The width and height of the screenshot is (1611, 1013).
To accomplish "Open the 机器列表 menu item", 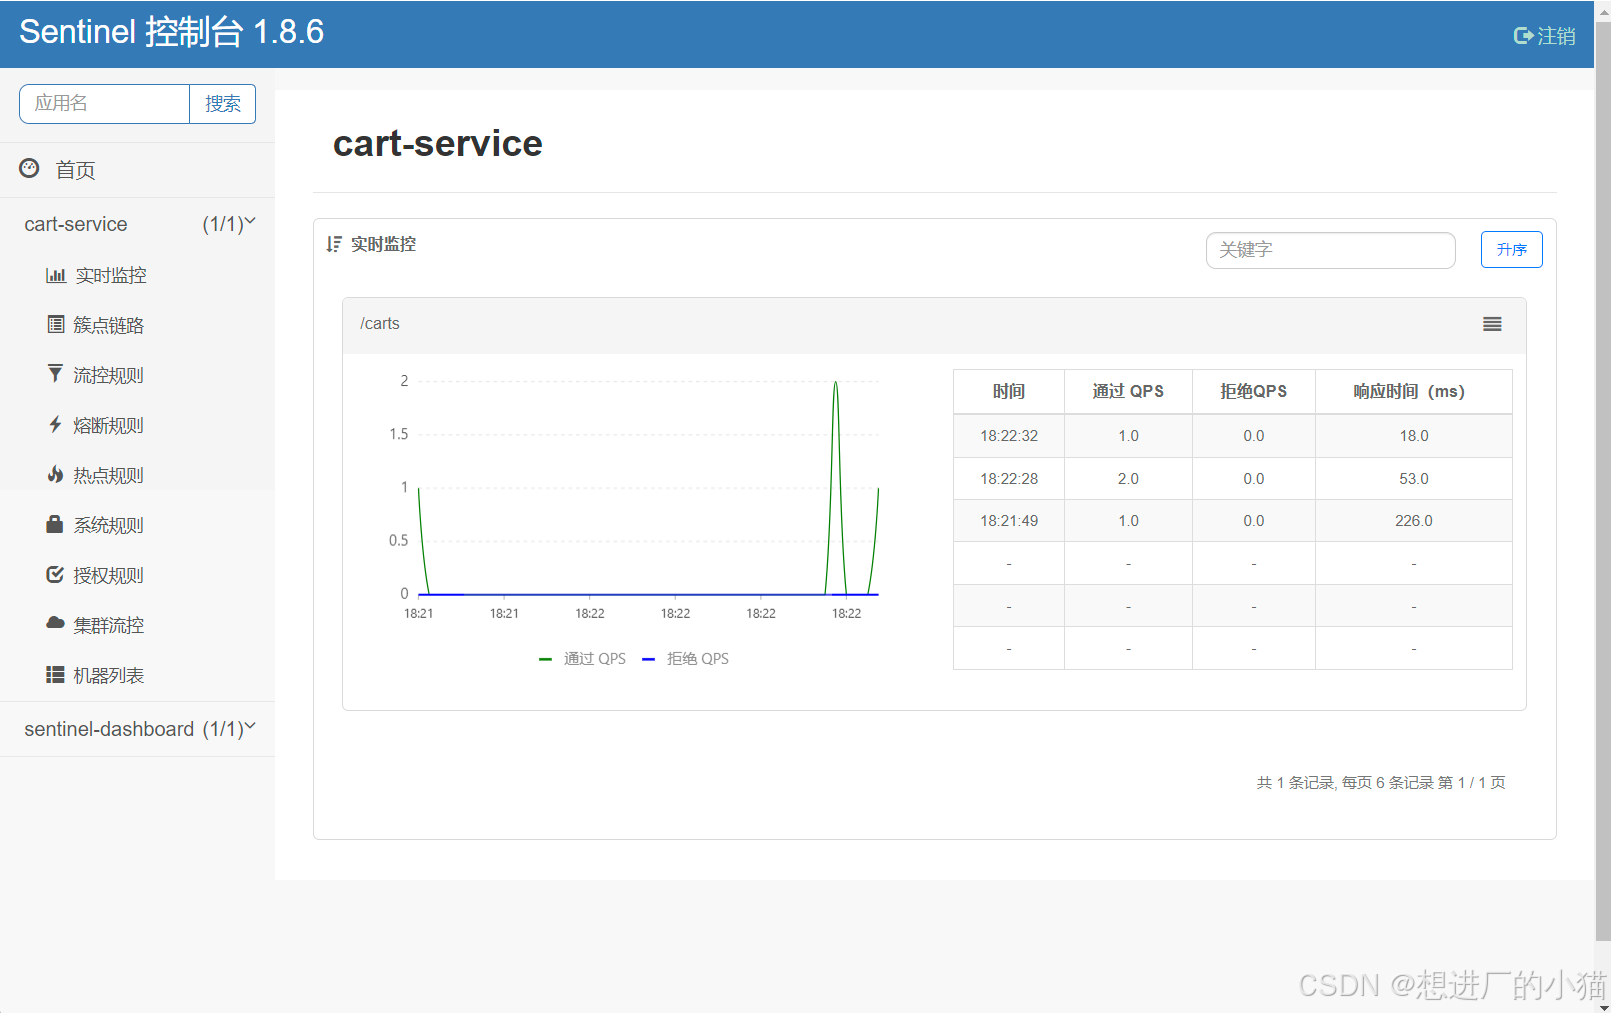I will click(109, 675).
